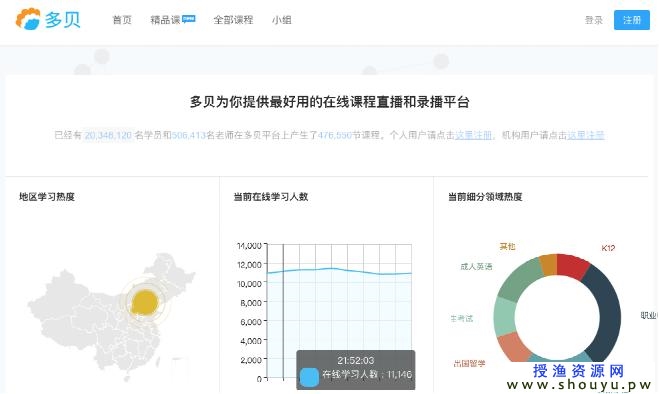The width and height of the screenshot is (659, 394).
Task: Click 这里注册 link for 机构用户
Action: coord(586,135)
